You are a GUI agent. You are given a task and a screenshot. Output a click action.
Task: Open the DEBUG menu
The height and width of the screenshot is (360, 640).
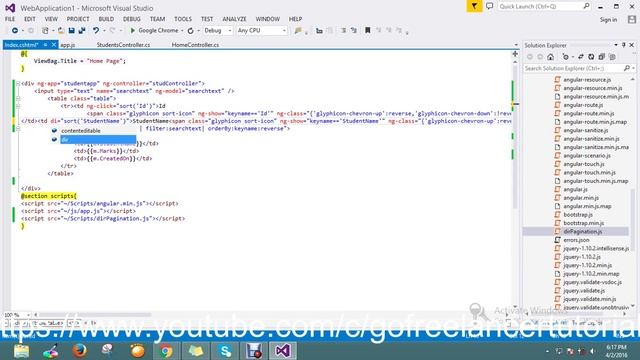(x=131, y=19)
